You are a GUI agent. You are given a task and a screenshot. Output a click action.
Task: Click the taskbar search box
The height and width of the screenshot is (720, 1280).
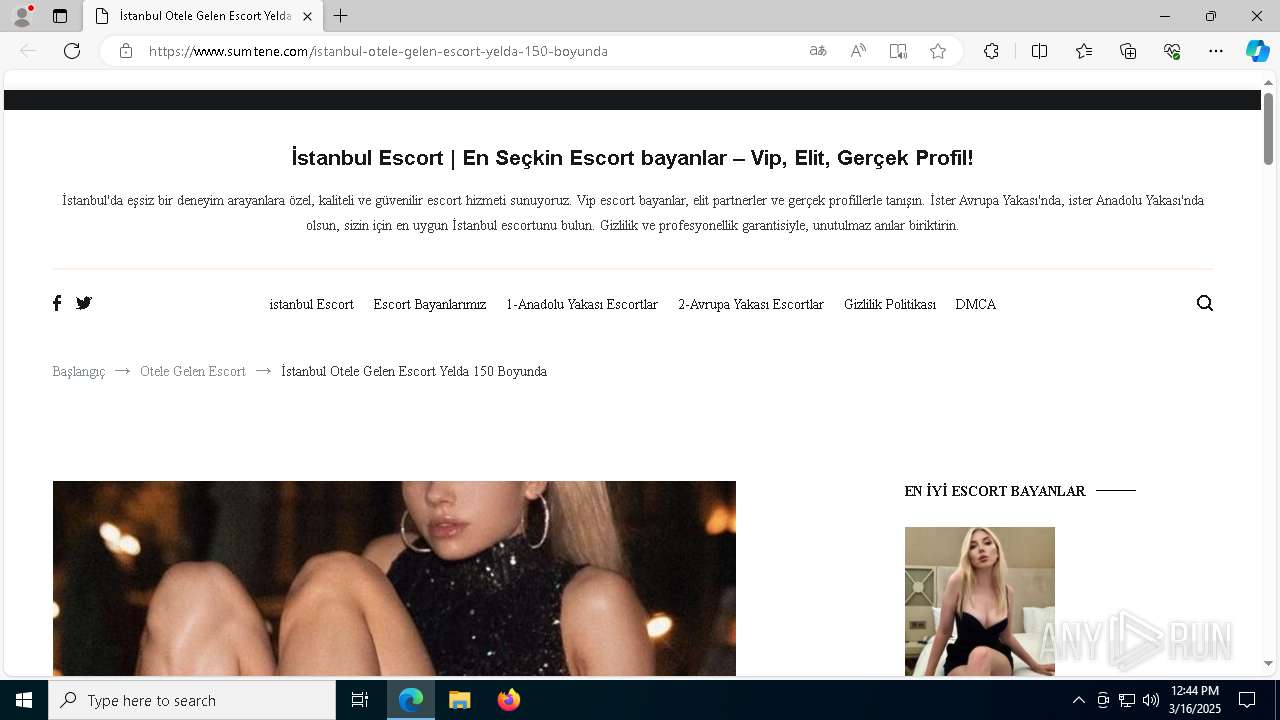(192, 700)
